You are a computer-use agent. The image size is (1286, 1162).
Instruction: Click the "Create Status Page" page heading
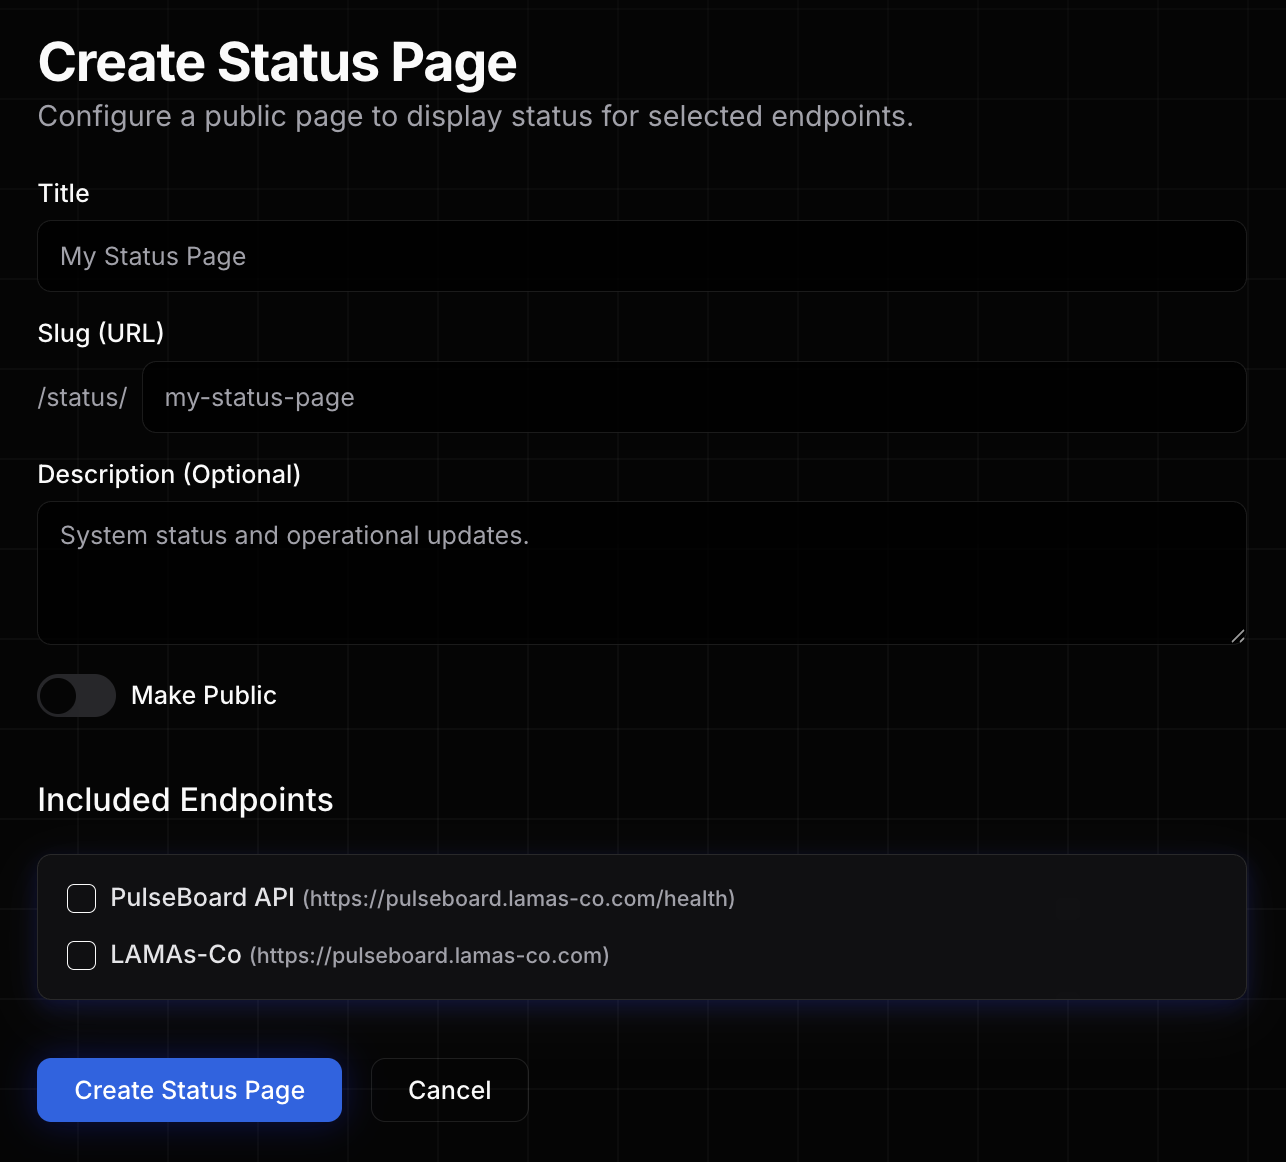pyautogui.click(x=277, y=62)
